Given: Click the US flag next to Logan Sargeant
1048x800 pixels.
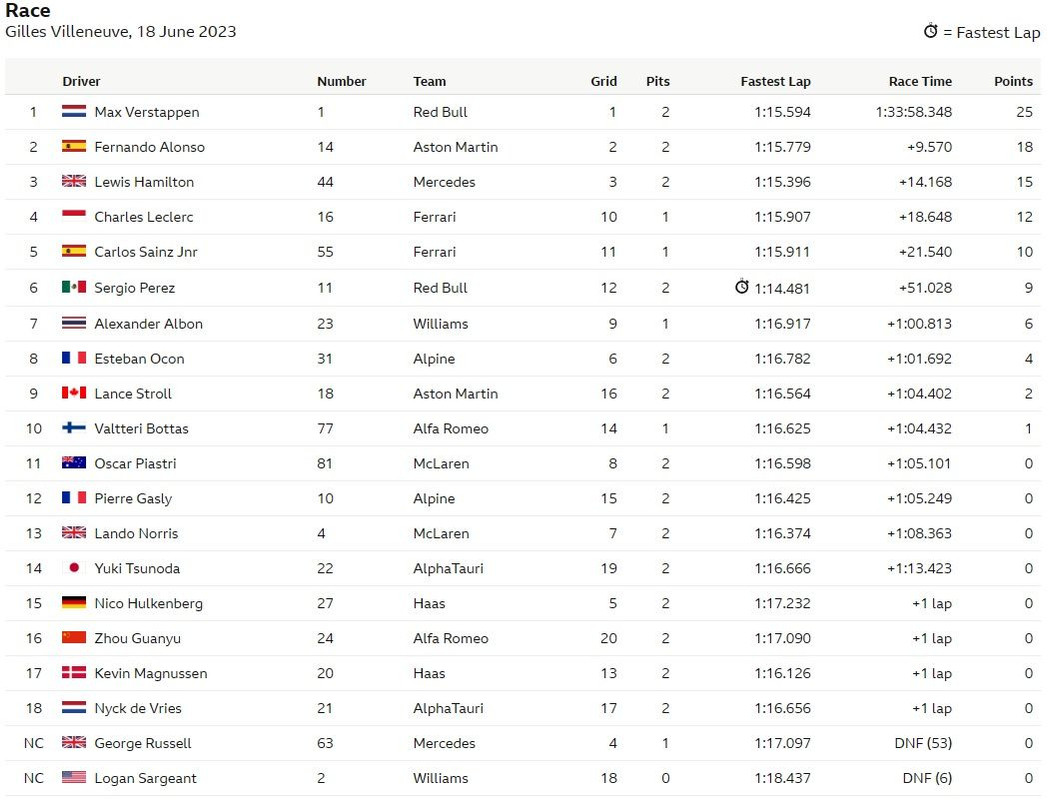Looking at the screenshot, I should click(74, 778).
